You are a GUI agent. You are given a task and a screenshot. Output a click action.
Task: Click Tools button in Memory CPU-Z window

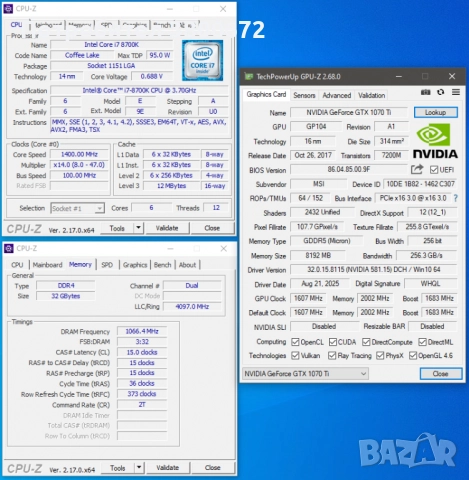click(x=118, y=468)
